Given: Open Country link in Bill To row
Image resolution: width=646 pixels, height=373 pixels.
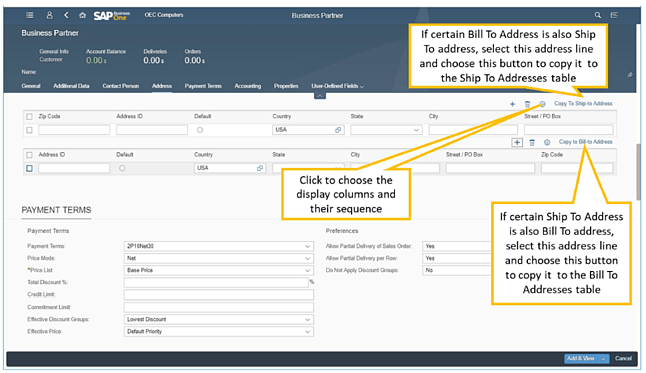Looking at the screenshot, I should coord(338,130).
